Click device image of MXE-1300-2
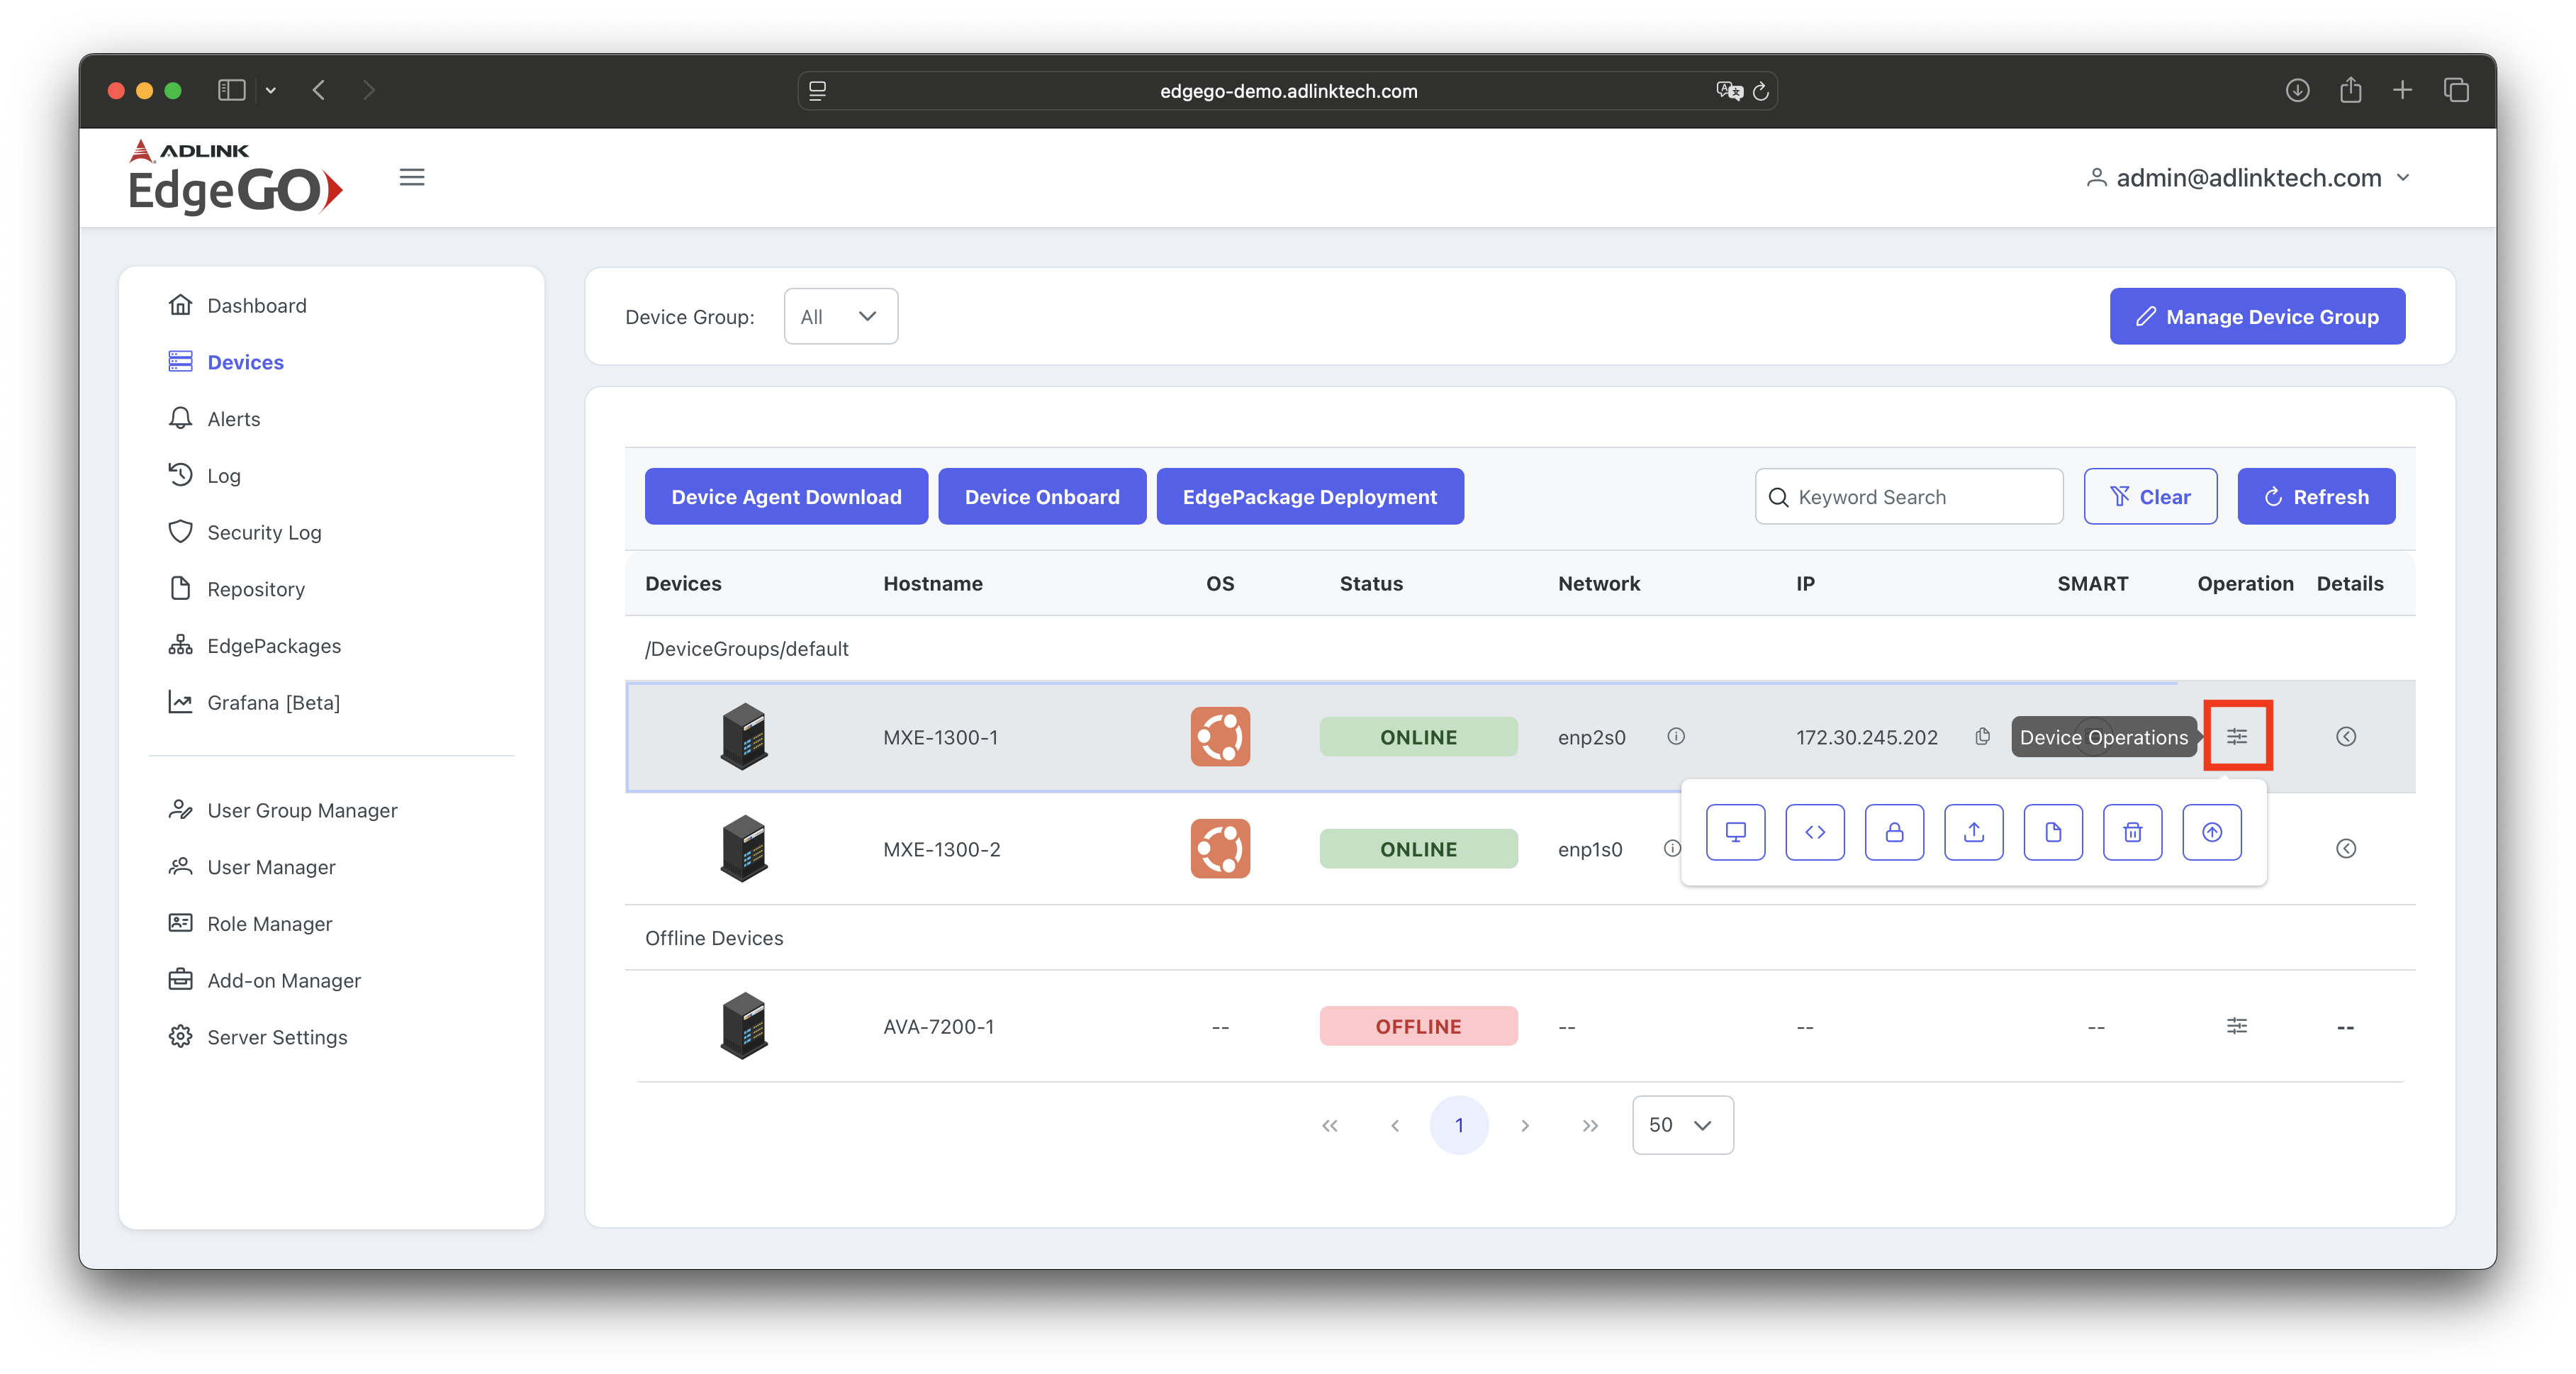Viewport: 2576px width, 1374px height. click(744, 849)
